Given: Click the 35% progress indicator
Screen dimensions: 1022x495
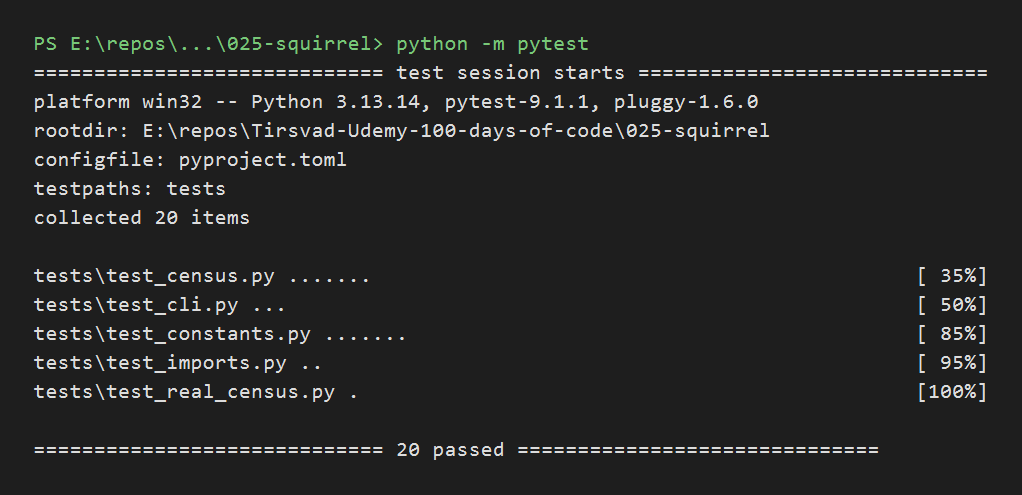Looking at the screenshot, I should tap(952, 277).
